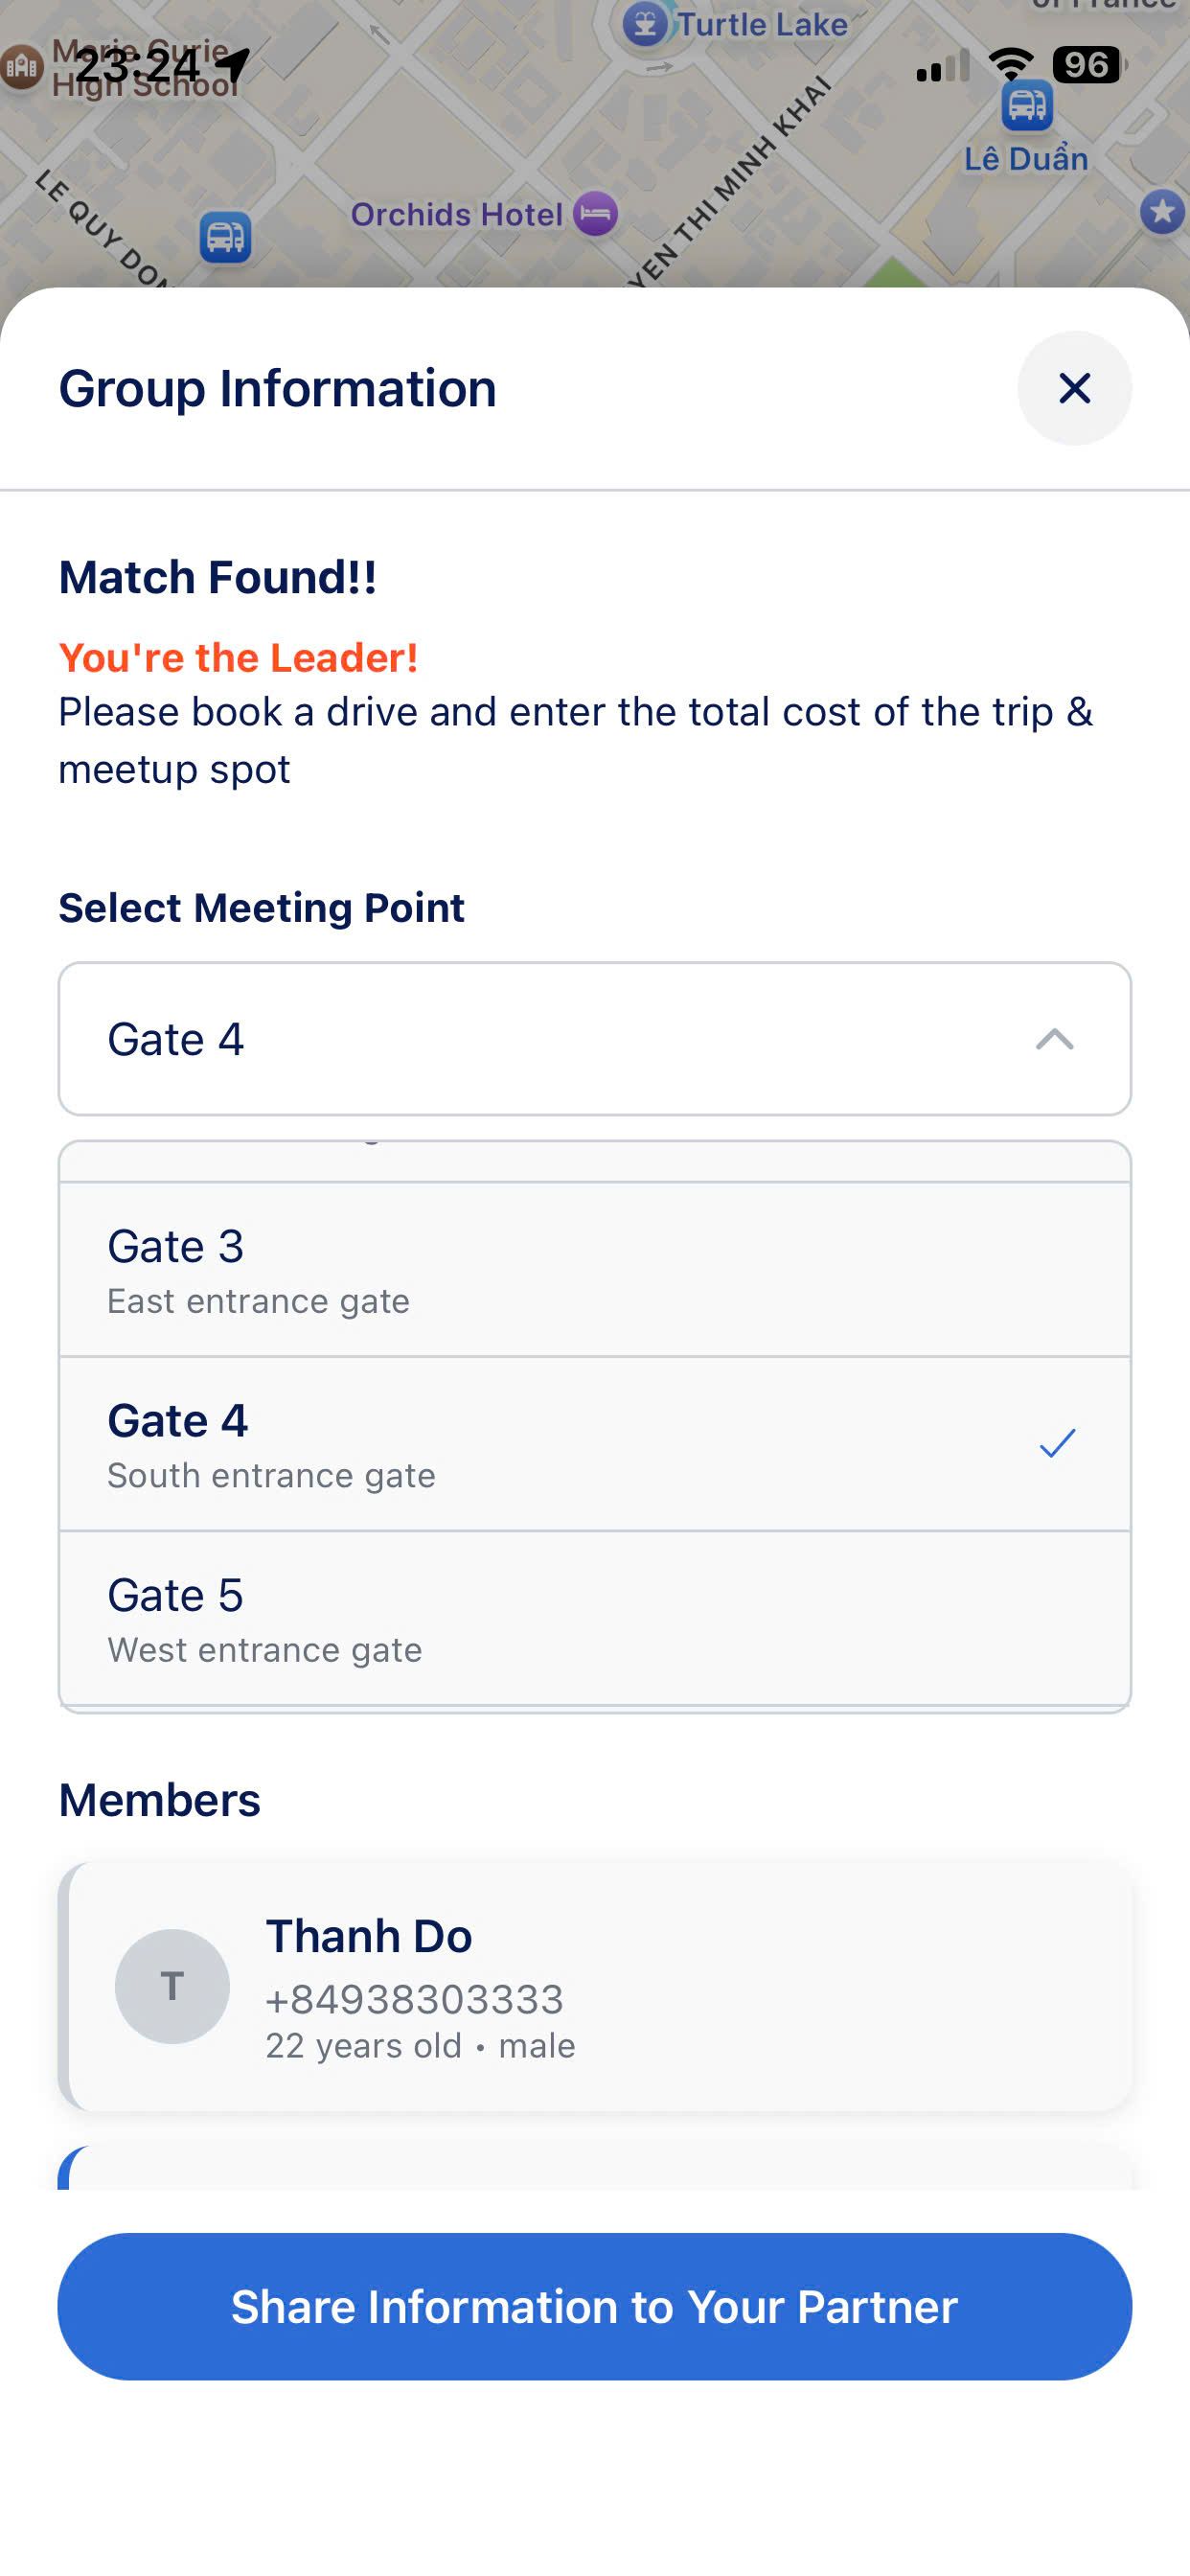Tap the battery indicator in status bar
Viewport: 1190px width, 2576px height.
click(1087, 65)
